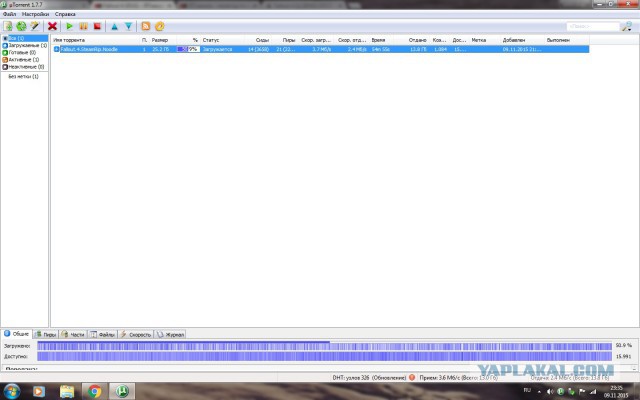Click the 09.11.2015 added-date cell
This screenshot has height=400, width=640.
pos(522,49)
